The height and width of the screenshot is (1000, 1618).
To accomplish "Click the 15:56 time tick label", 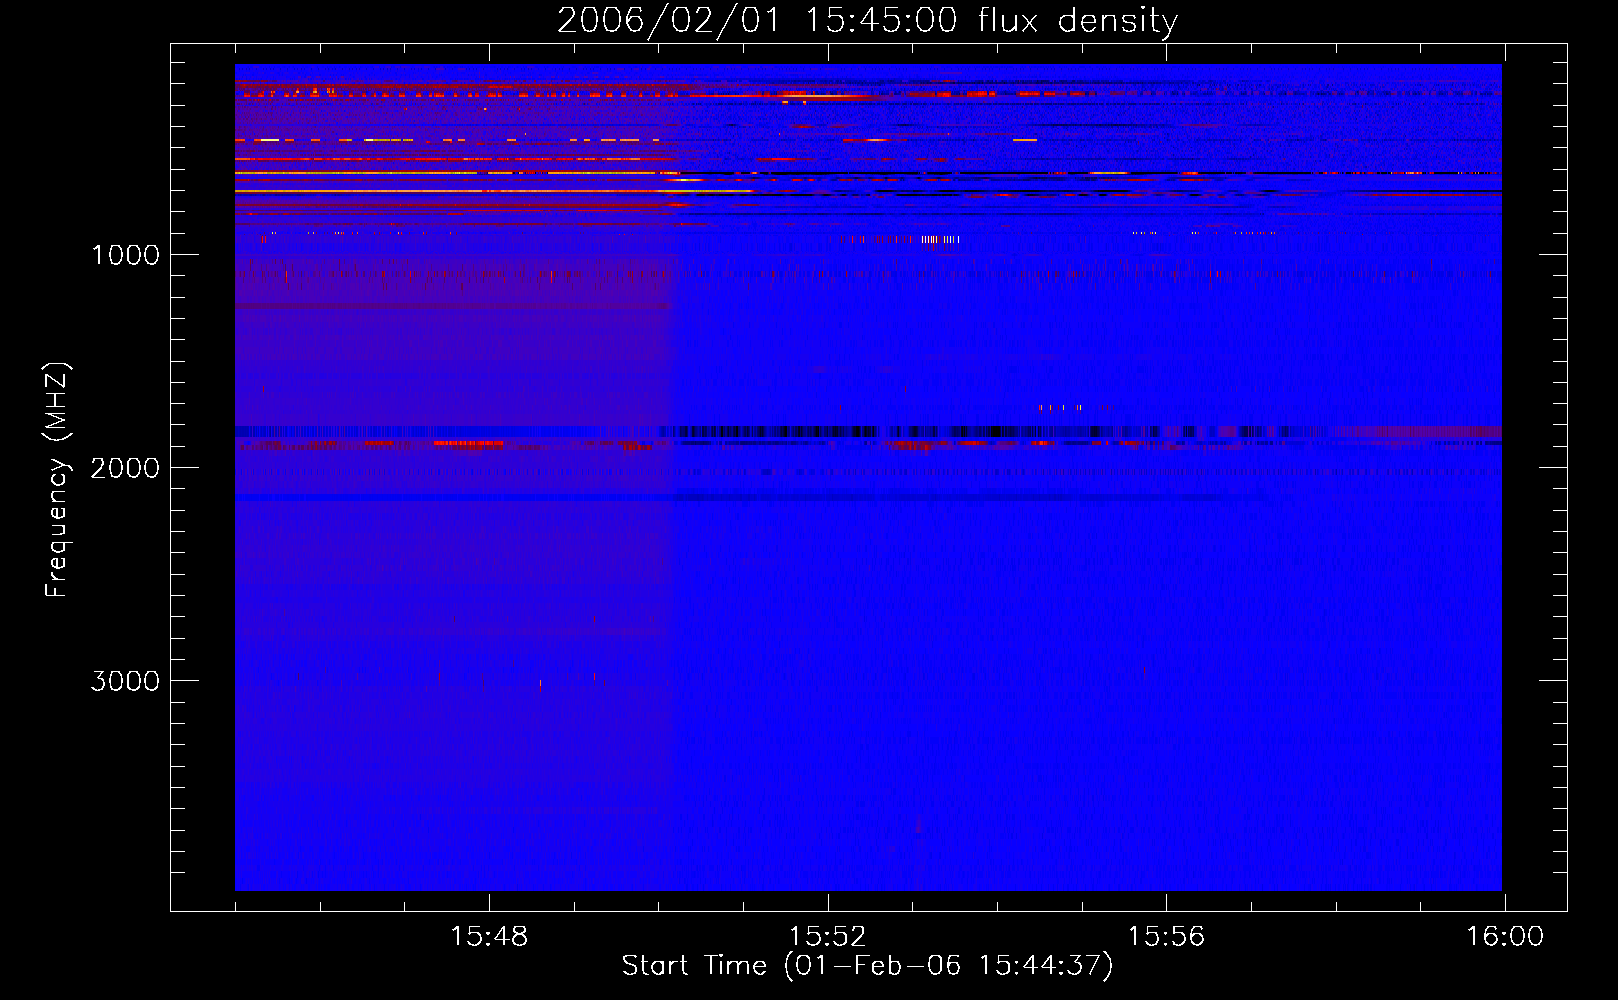I will point(1166,937).
